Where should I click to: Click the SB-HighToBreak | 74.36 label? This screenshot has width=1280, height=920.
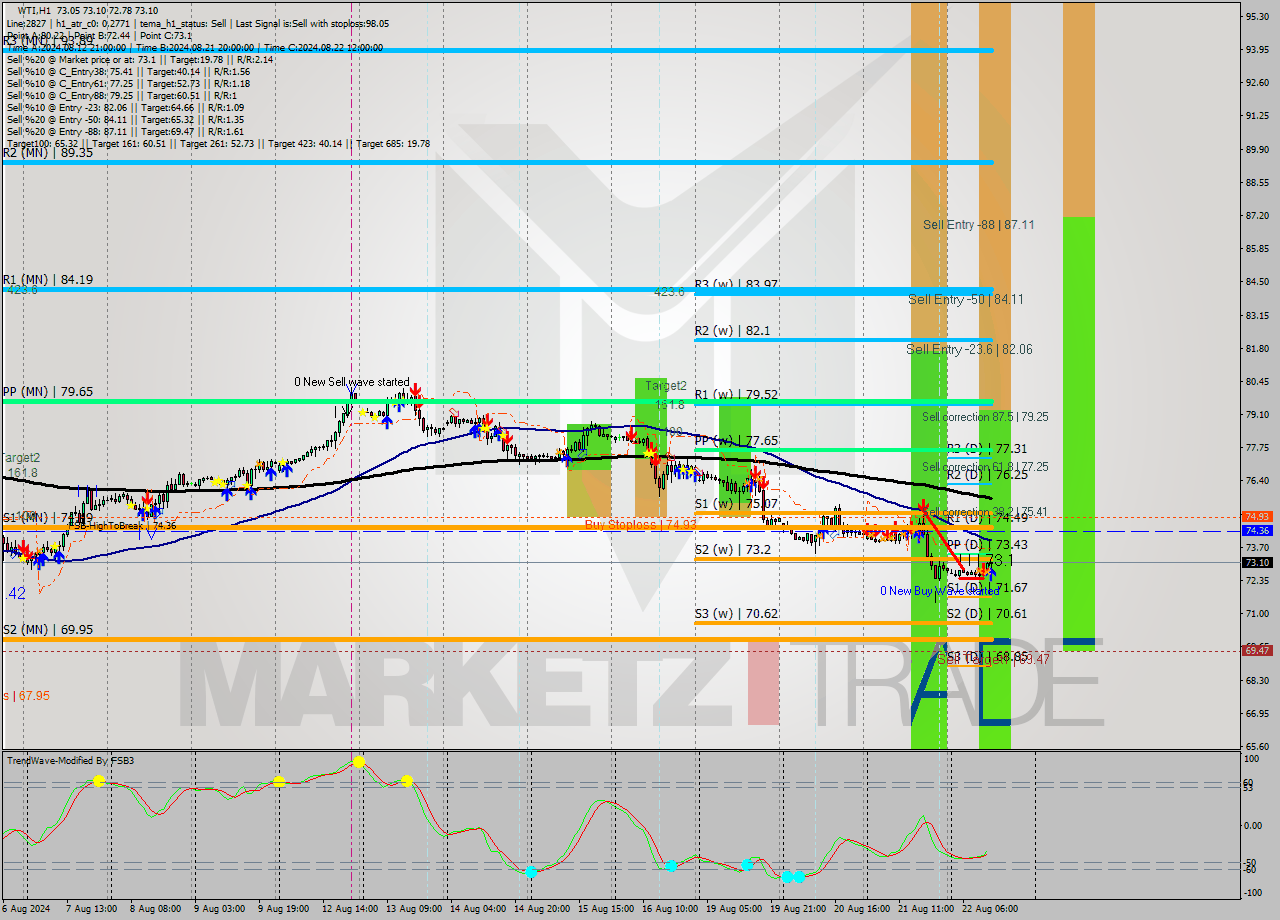(125, 525)
